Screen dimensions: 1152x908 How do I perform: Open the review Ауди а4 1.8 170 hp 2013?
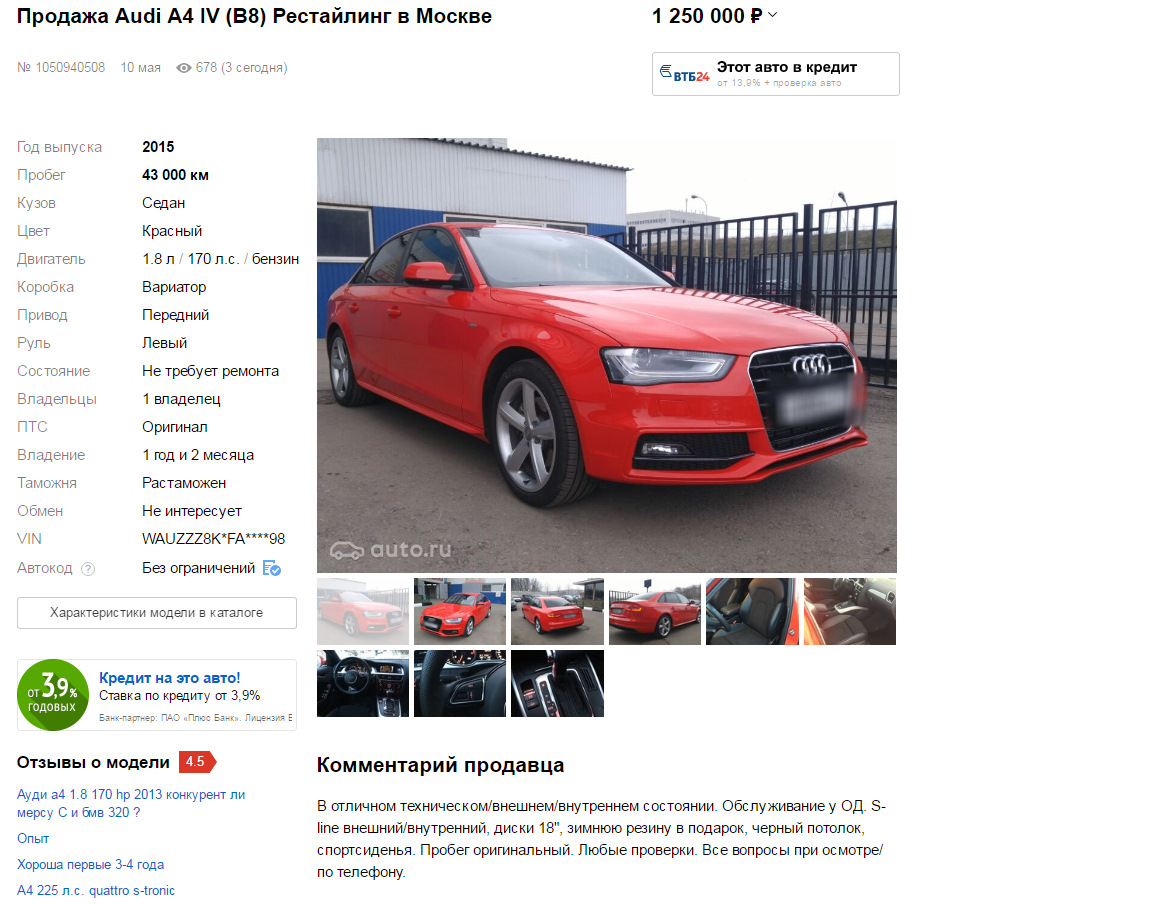click(131, 804)
